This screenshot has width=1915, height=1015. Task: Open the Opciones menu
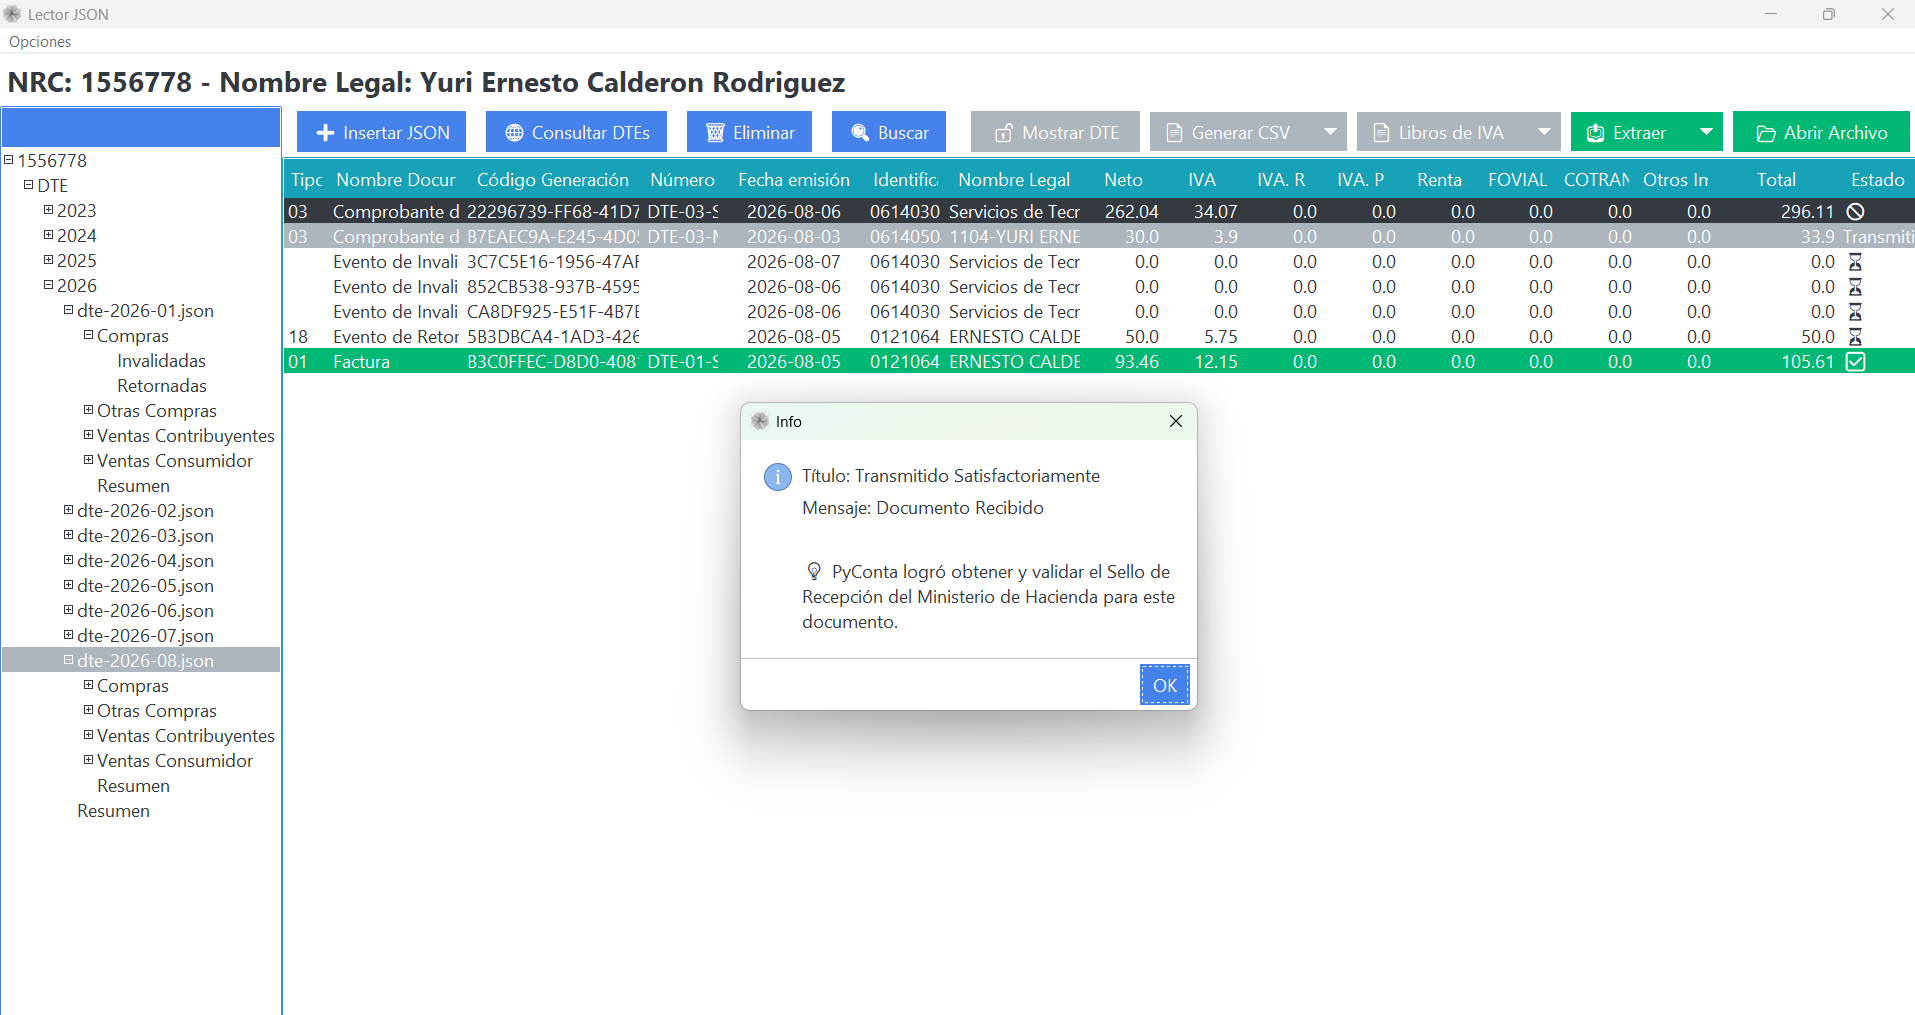point(40,42)
